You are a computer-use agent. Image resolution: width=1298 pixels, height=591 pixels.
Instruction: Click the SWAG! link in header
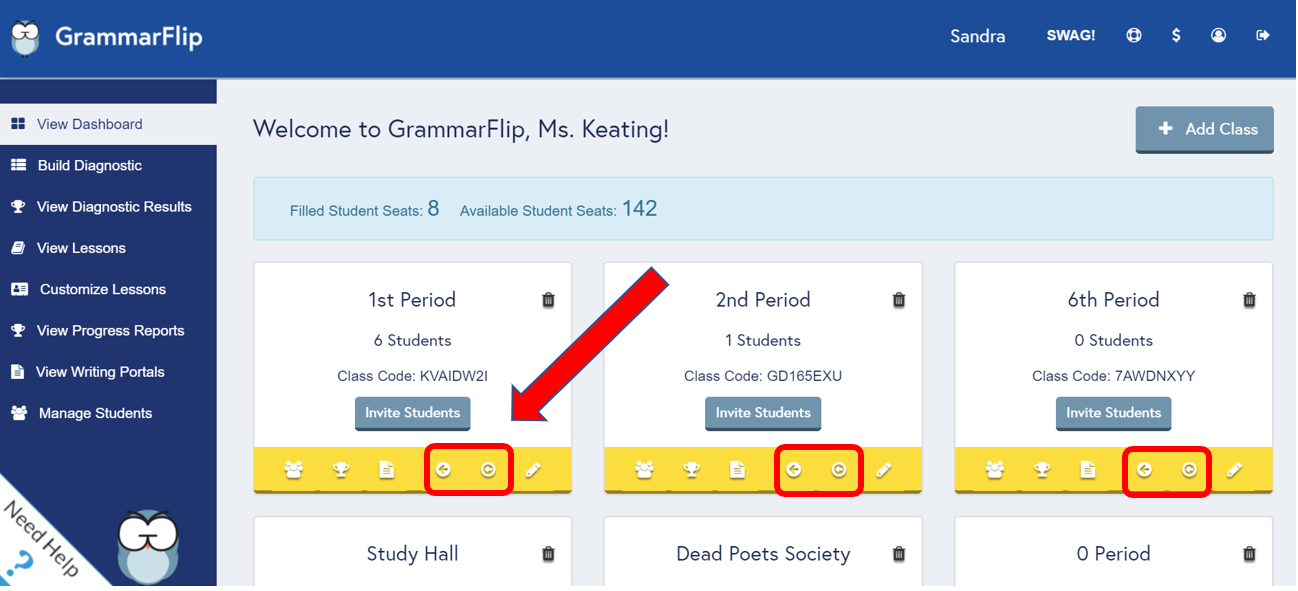pos(1071,35)
